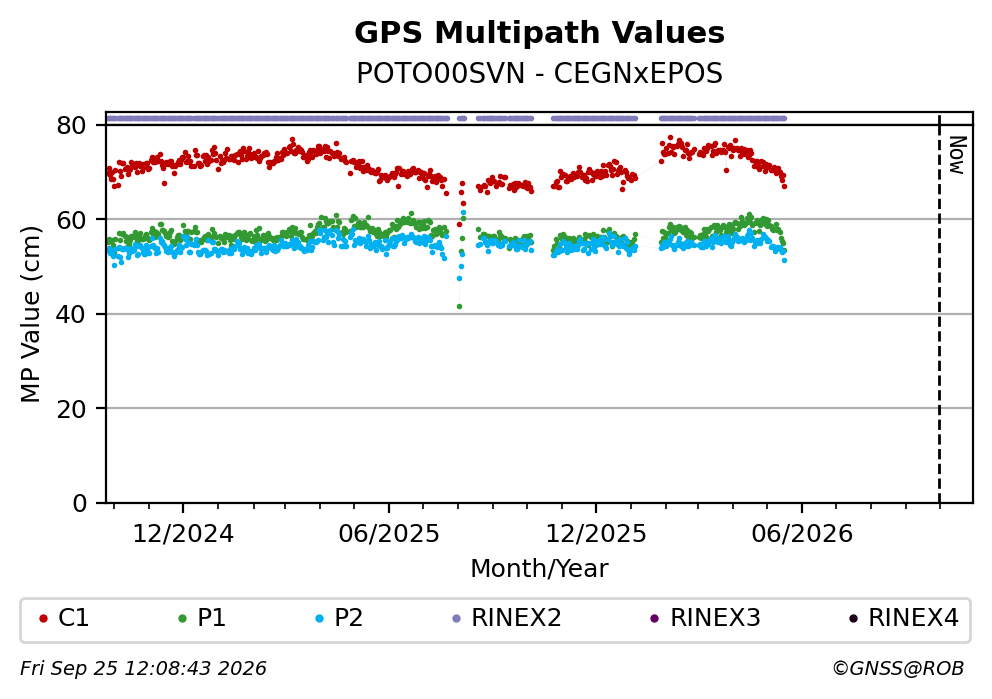Image resolution: width=992 pixels, height=699 pixels.
Task: Click the ©GNSS@ROB copyright text
Action: click(x=898, y=669)
